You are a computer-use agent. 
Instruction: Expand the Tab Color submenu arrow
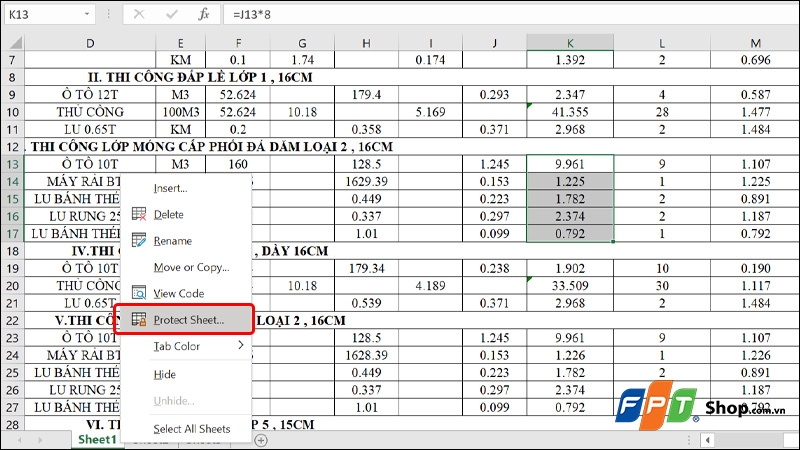pos(241,345)
